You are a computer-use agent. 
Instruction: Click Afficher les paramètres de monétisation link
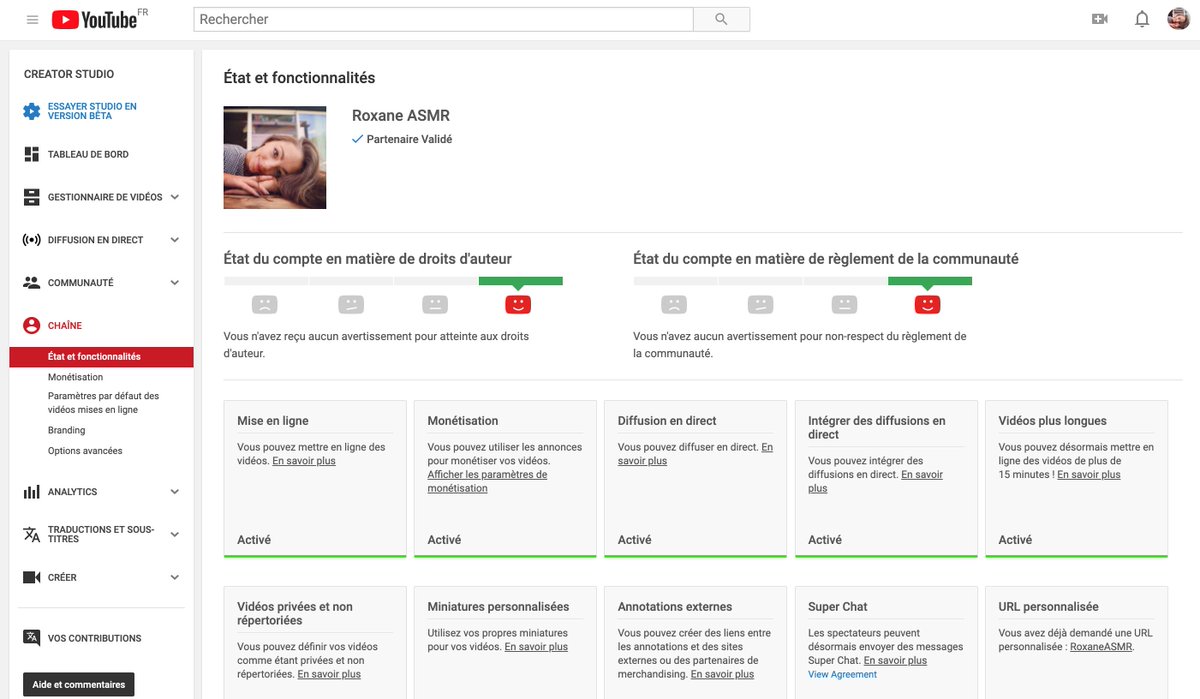(487, 482)
